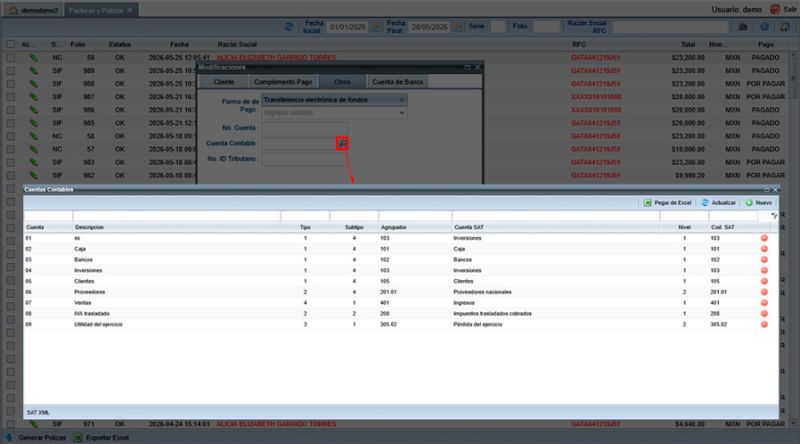Viewport: 800px width, 444px height.
Task: Check the row checkbox for folio 987
Action: point(11,97)
